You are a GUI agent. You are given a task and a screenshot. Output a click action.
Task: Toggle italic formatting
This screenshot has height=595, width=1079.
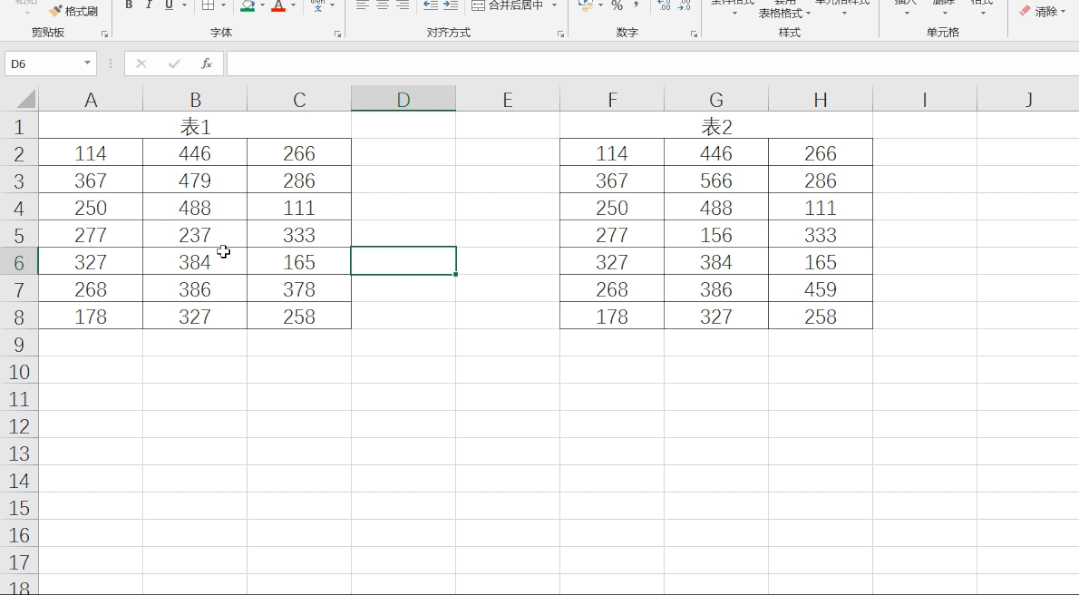[x=149, y=5]
